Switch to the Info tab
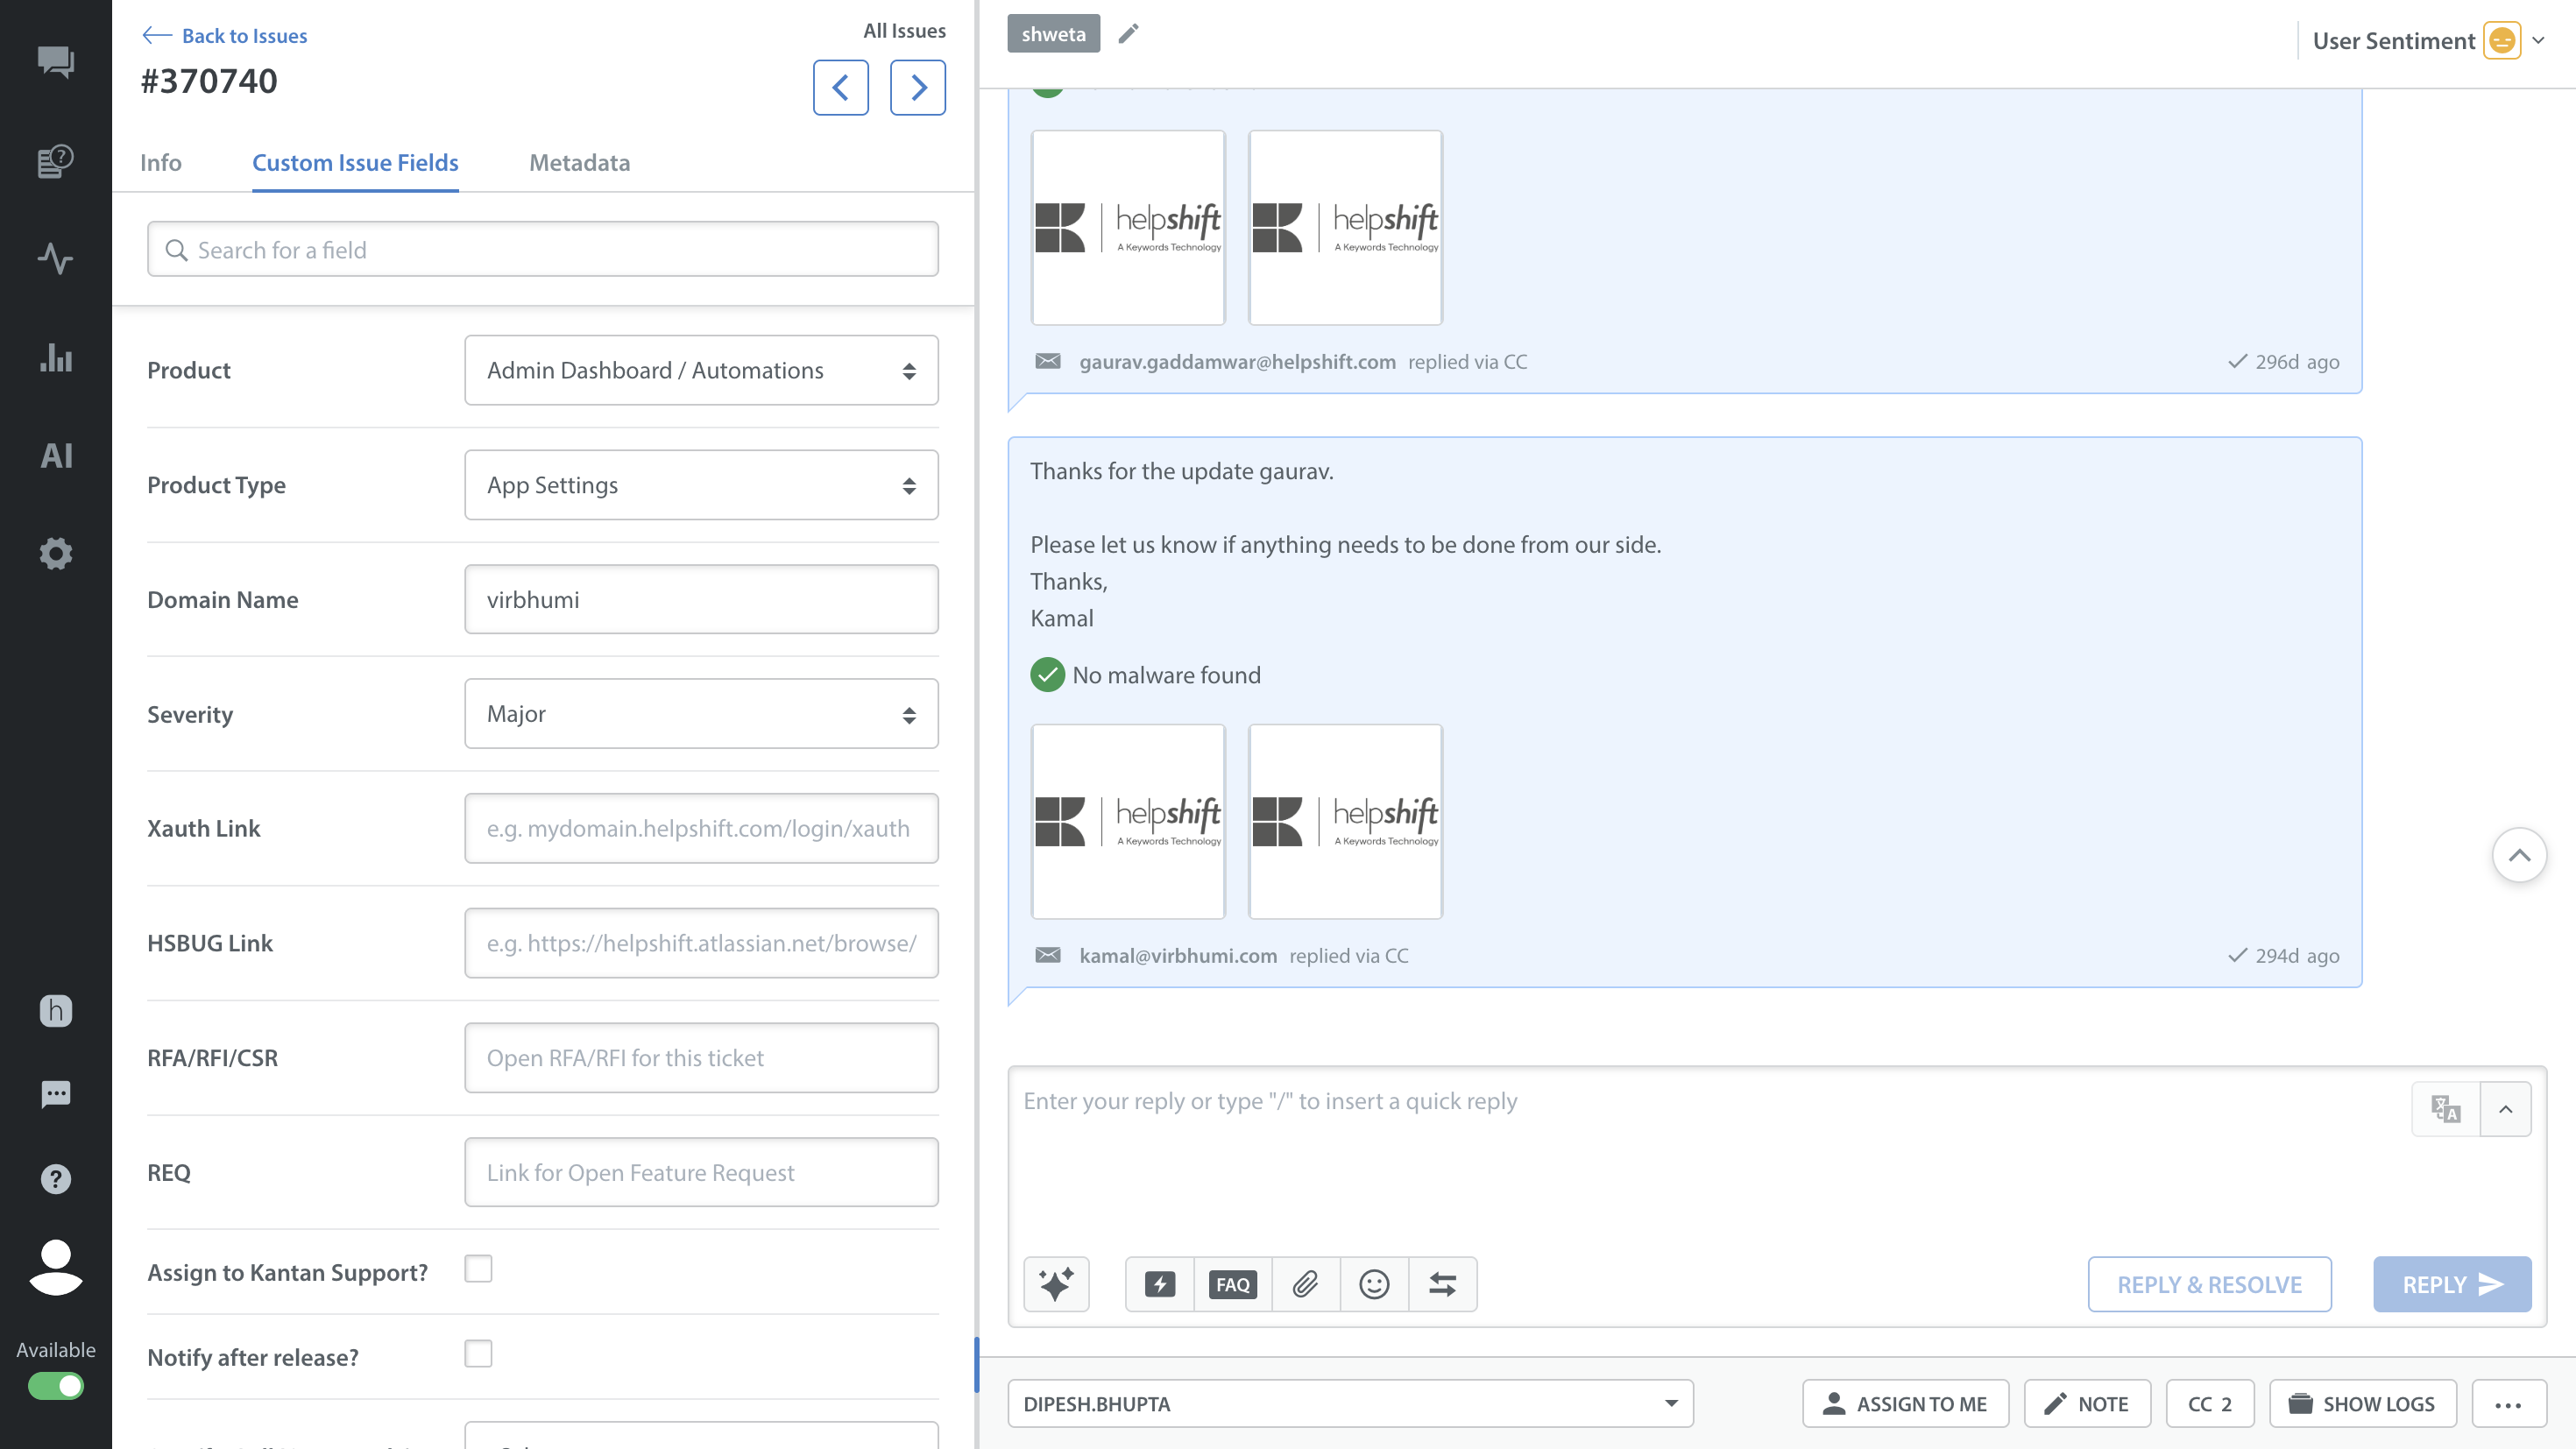 coord(160,163)
